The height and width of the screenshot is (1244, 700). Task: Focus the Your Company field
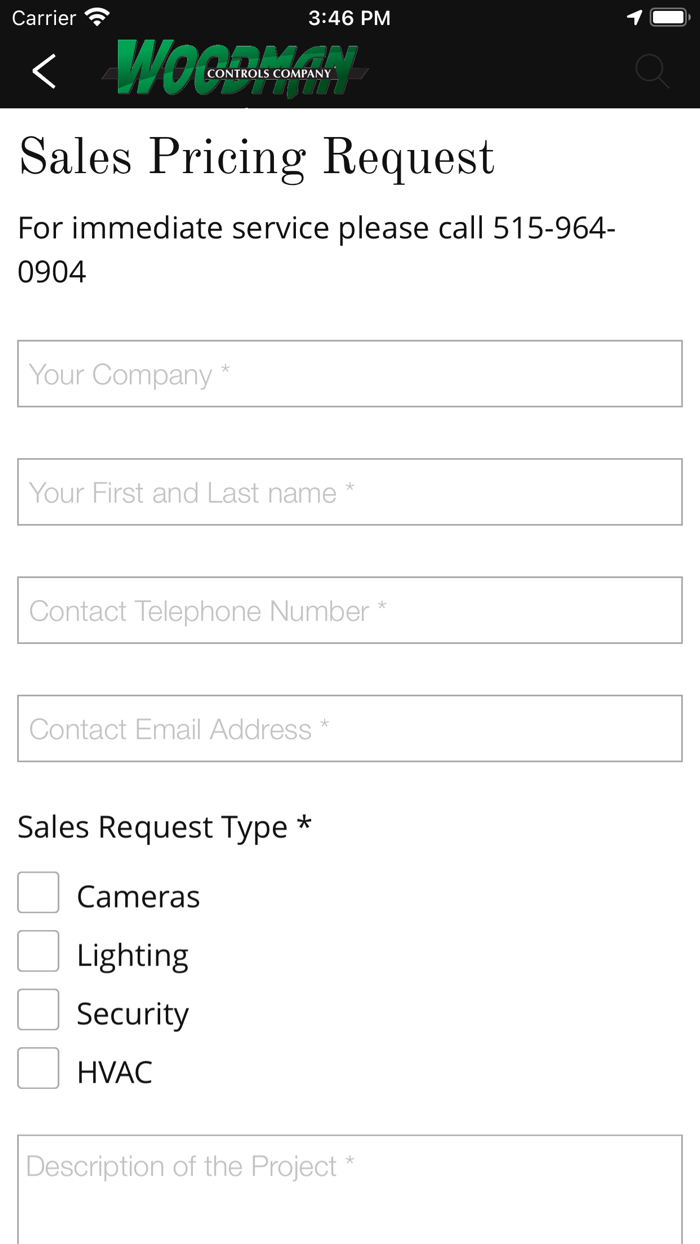[x=349, y=374]
